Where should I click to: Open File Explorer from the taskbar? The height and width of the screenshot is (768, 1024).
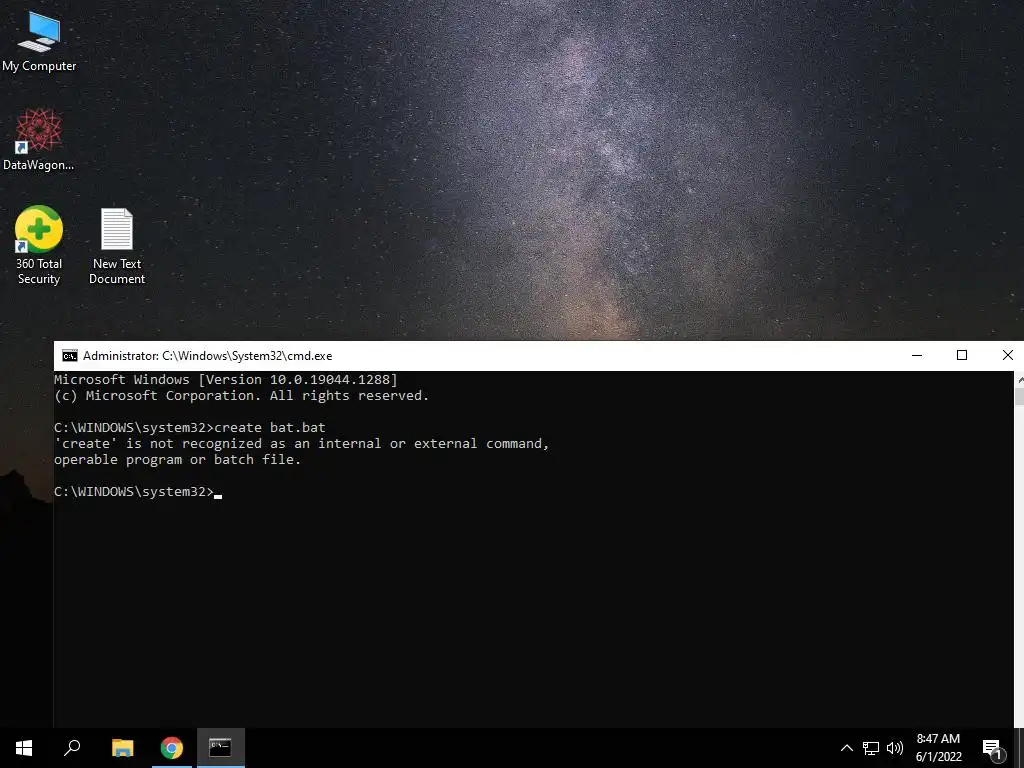[122, 748]
